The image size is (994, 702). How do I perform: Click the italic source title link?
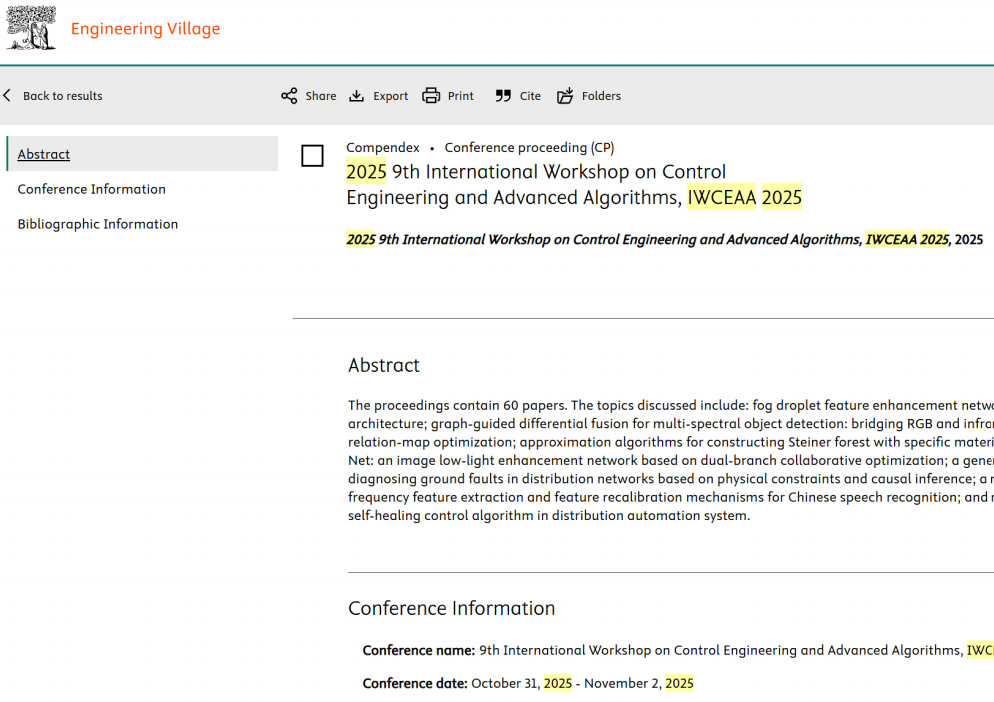tap(648, 240)
